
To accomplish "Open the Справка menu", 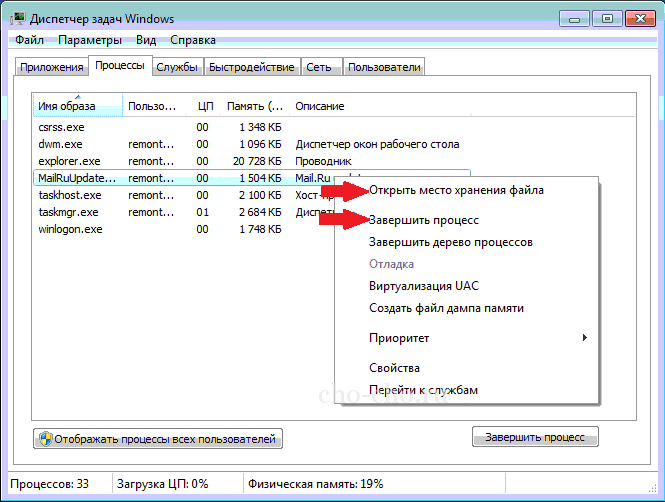I will coord(191,40).
